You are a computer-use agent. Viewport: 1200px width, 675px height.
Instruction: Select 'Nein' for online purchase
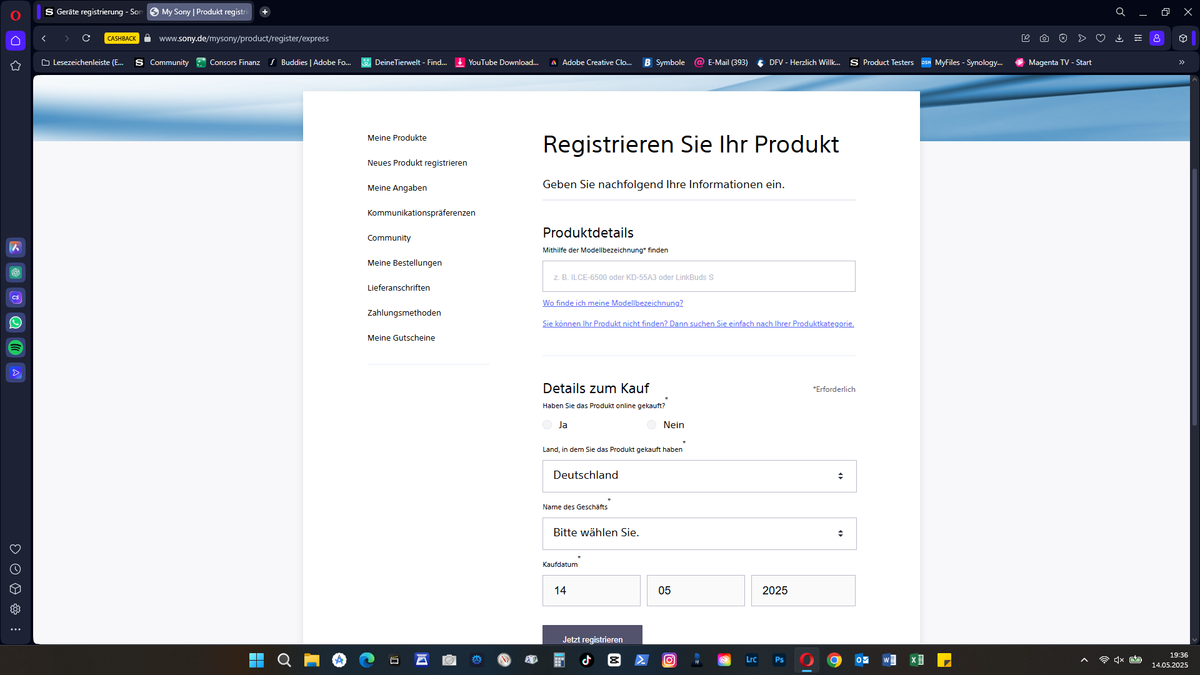point(650,424)
